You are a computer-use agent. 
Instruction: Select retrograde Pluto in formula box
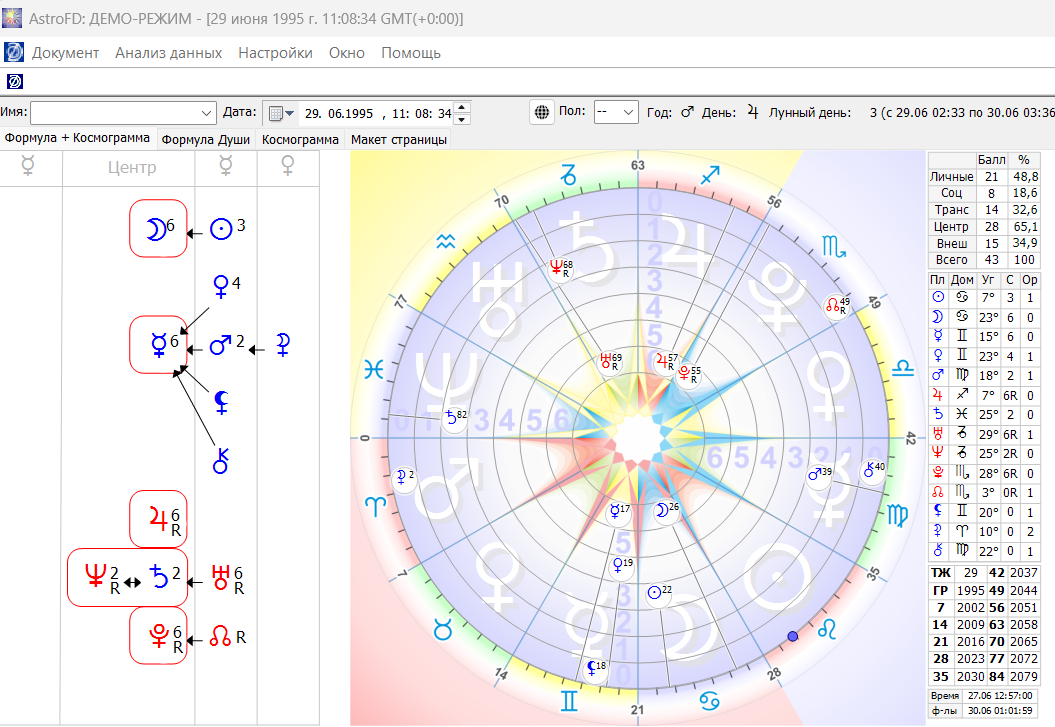[158, 636]
